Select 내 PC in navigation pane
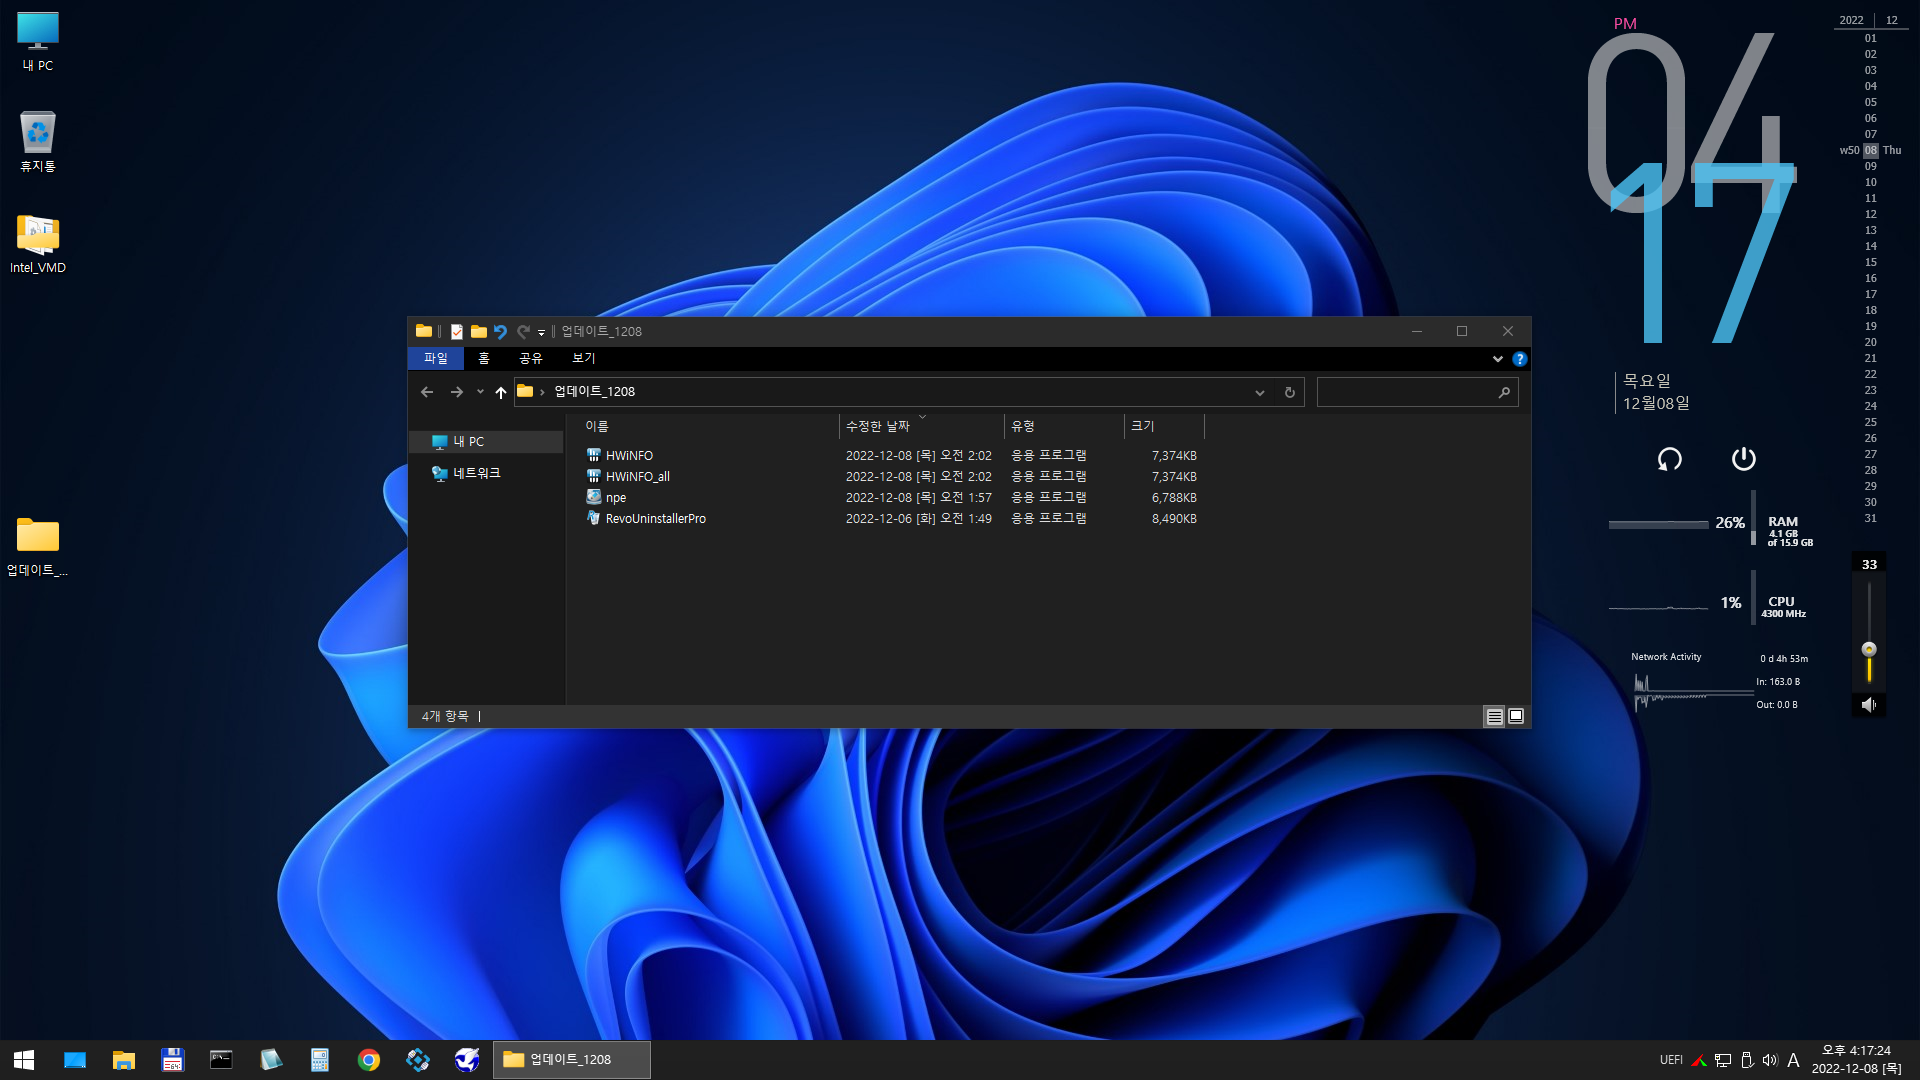 pyautogui.click(x=487, y=442)
